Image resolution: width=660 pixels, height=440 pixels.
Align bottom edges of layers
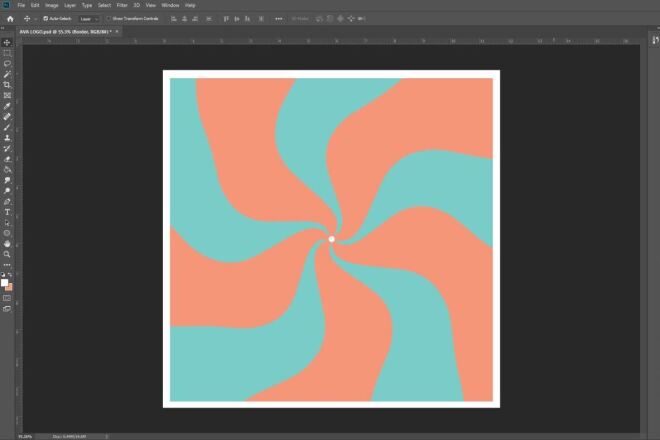tap(248, 19)
